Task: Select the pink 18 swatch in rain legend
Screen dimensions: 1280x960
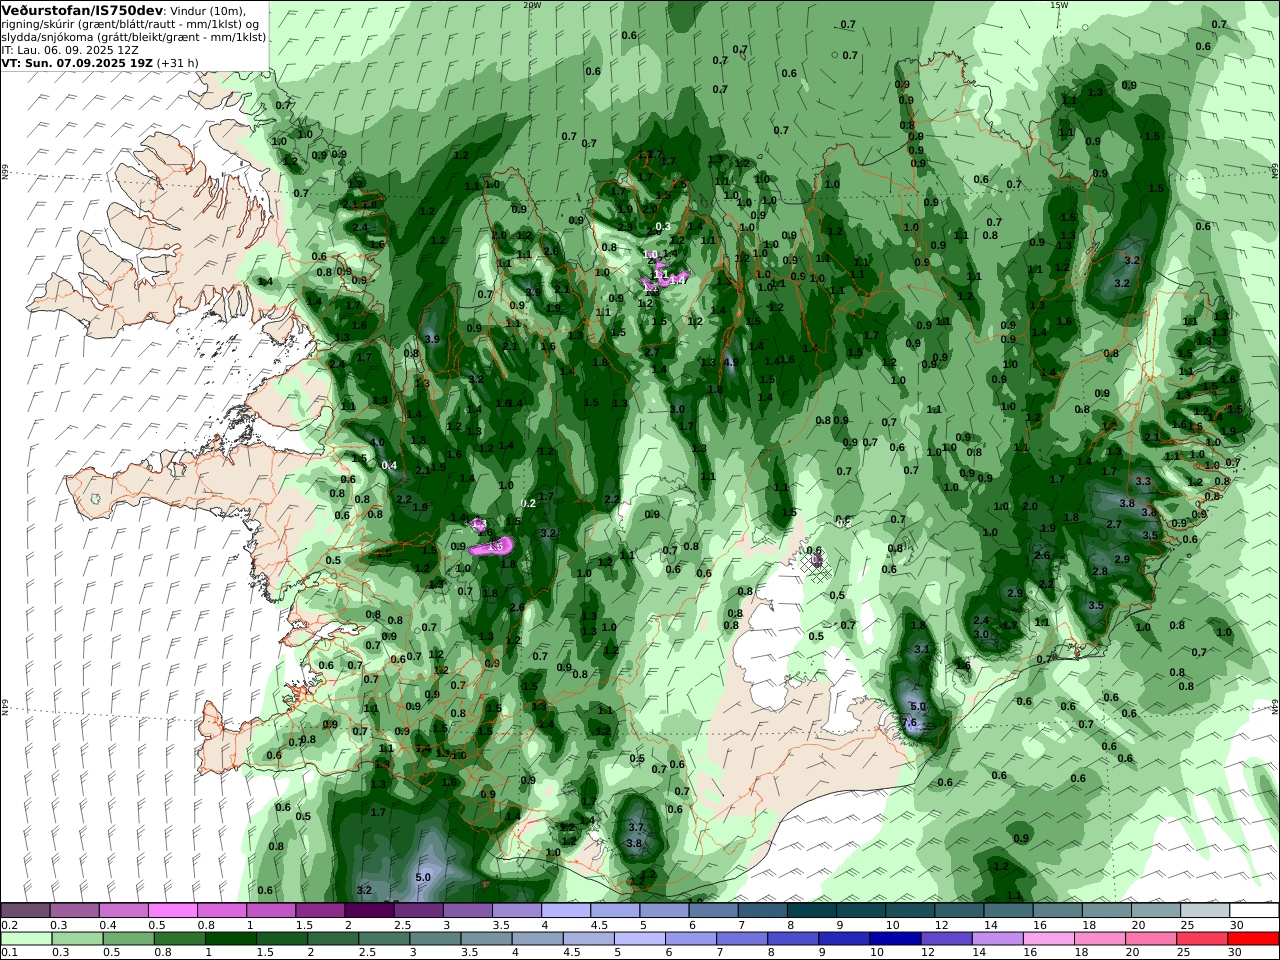Action: (x=1098, y=939)
